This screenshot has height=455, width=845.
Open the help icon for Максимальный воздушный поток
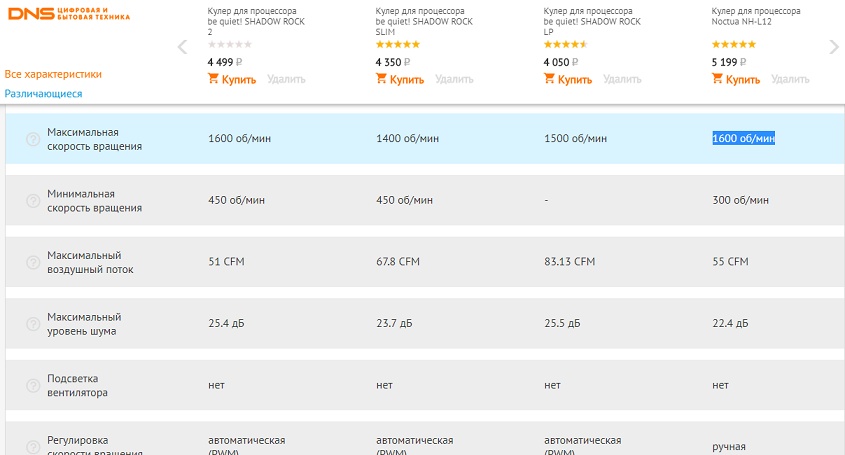pos(32,262)
